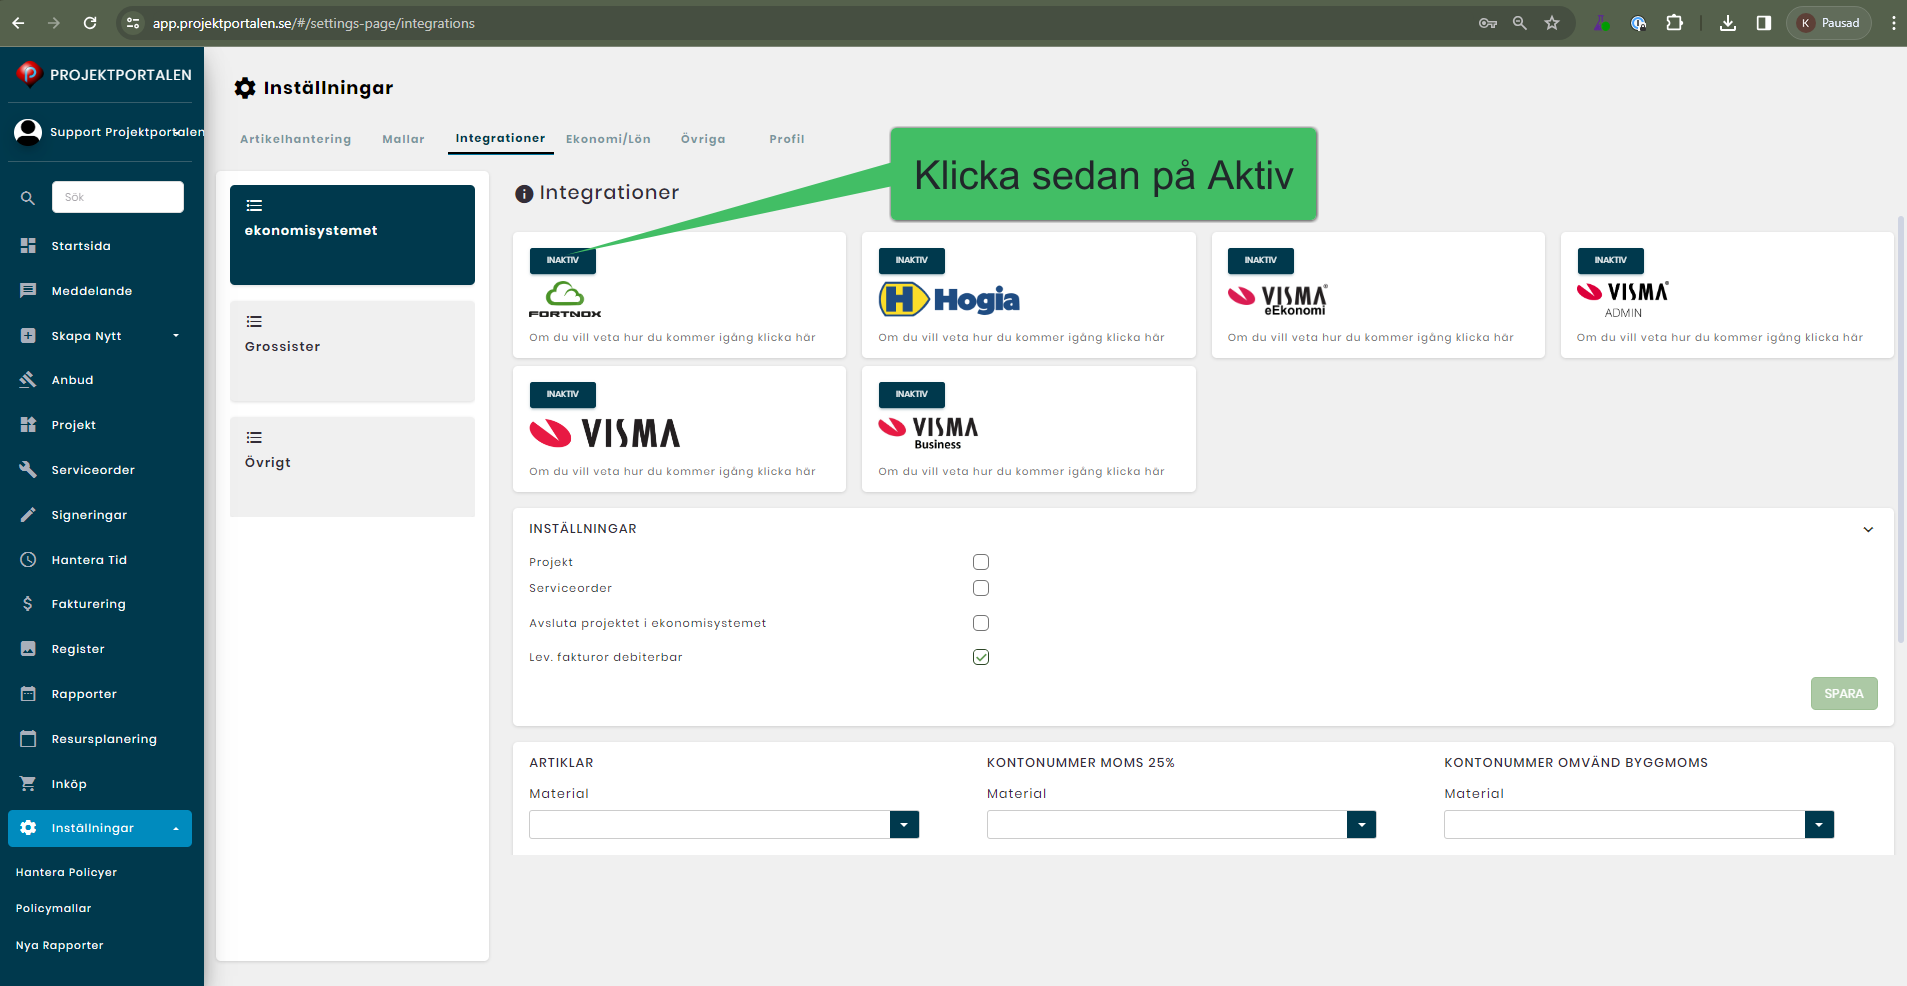Image resolution: width=1907 pixels, height=986 pixels.
Task: Click the Fortnox logo
Action: point(565,299)
